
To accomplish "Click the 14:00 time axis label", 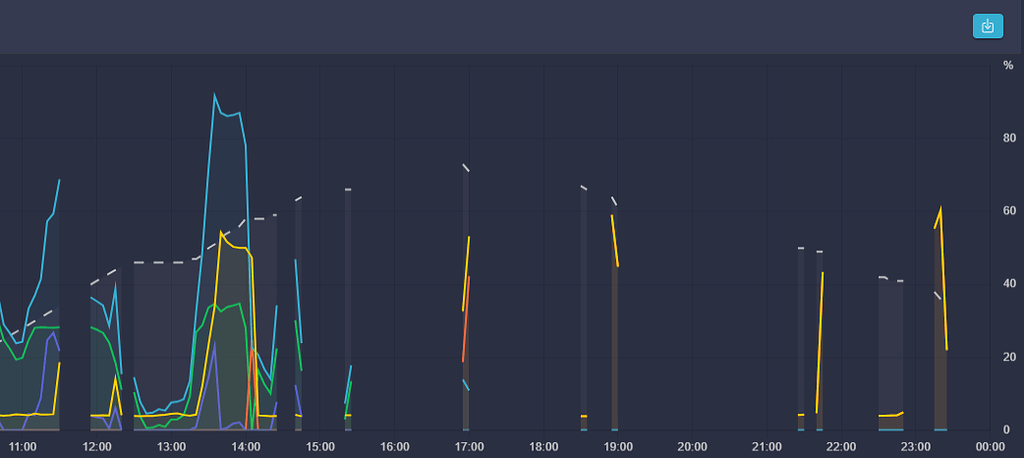I will [246, 446].
